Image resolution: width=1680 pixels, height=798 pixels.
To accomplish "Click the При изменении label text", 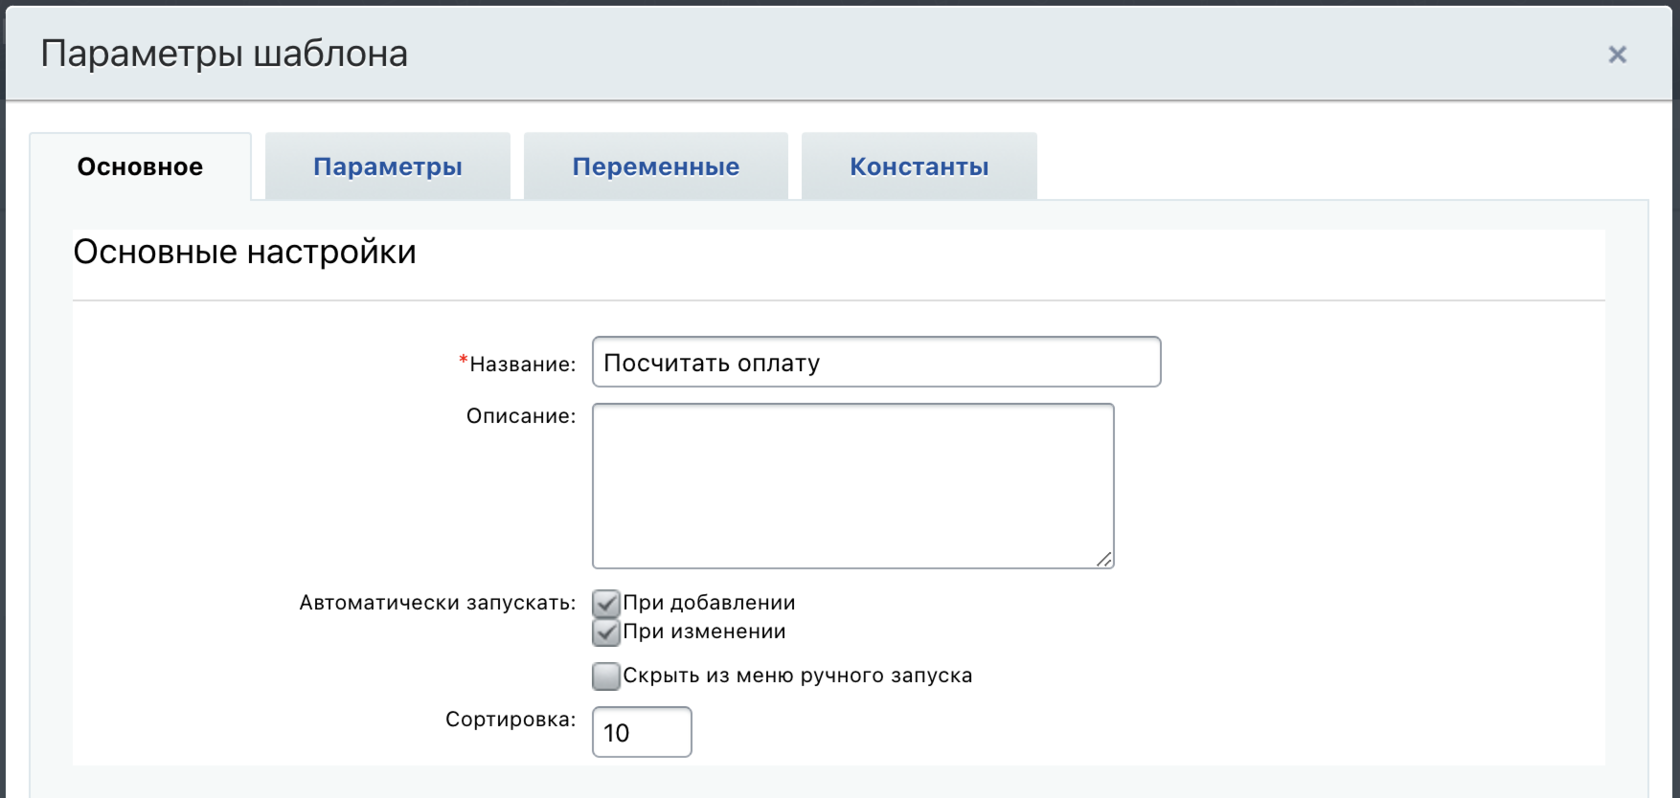I will (704, 632).
